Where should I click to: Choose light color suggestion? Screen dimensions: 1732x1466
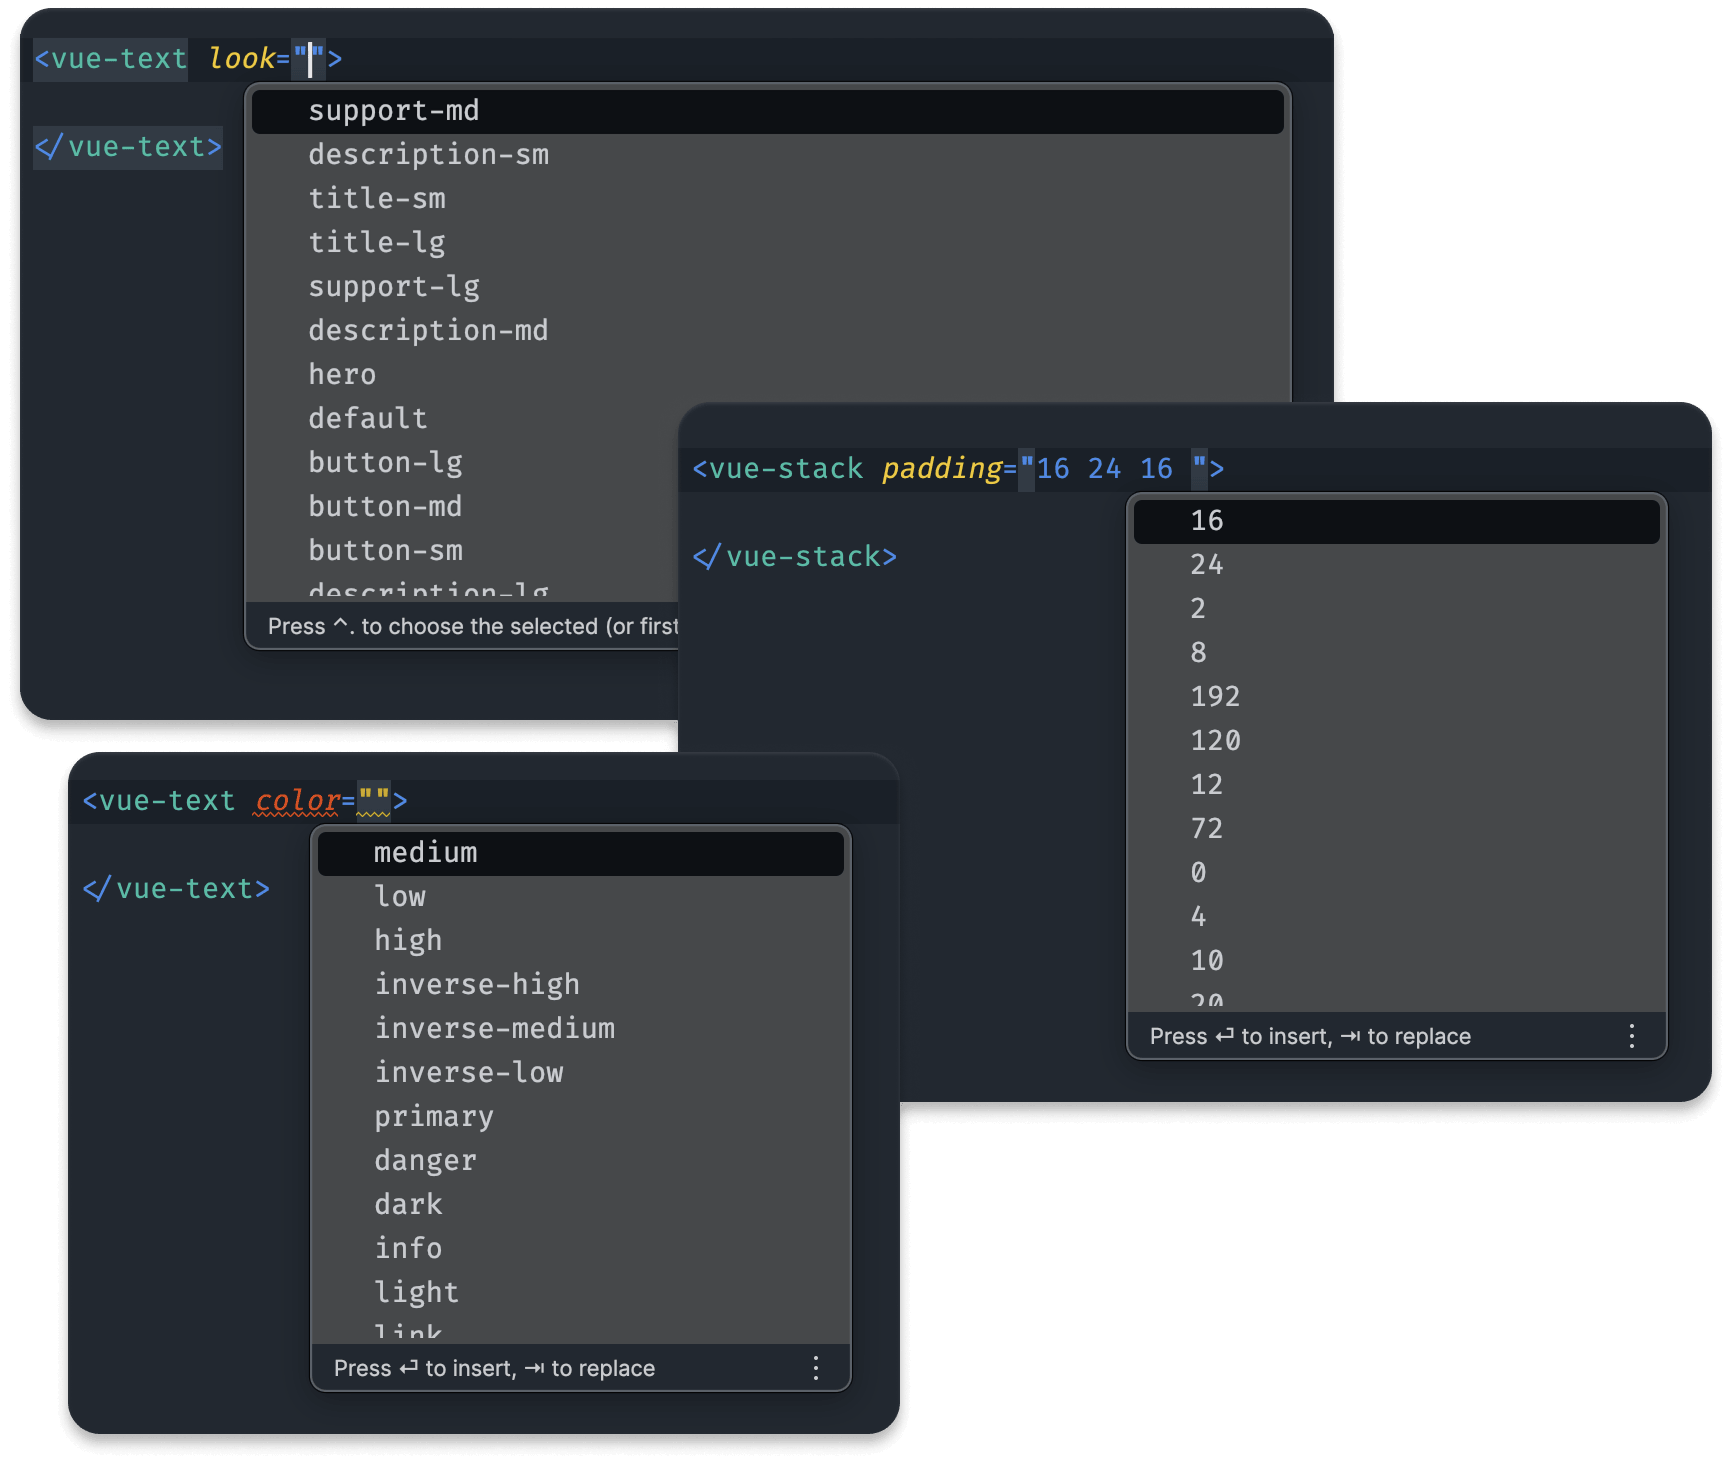[581, 1293]
